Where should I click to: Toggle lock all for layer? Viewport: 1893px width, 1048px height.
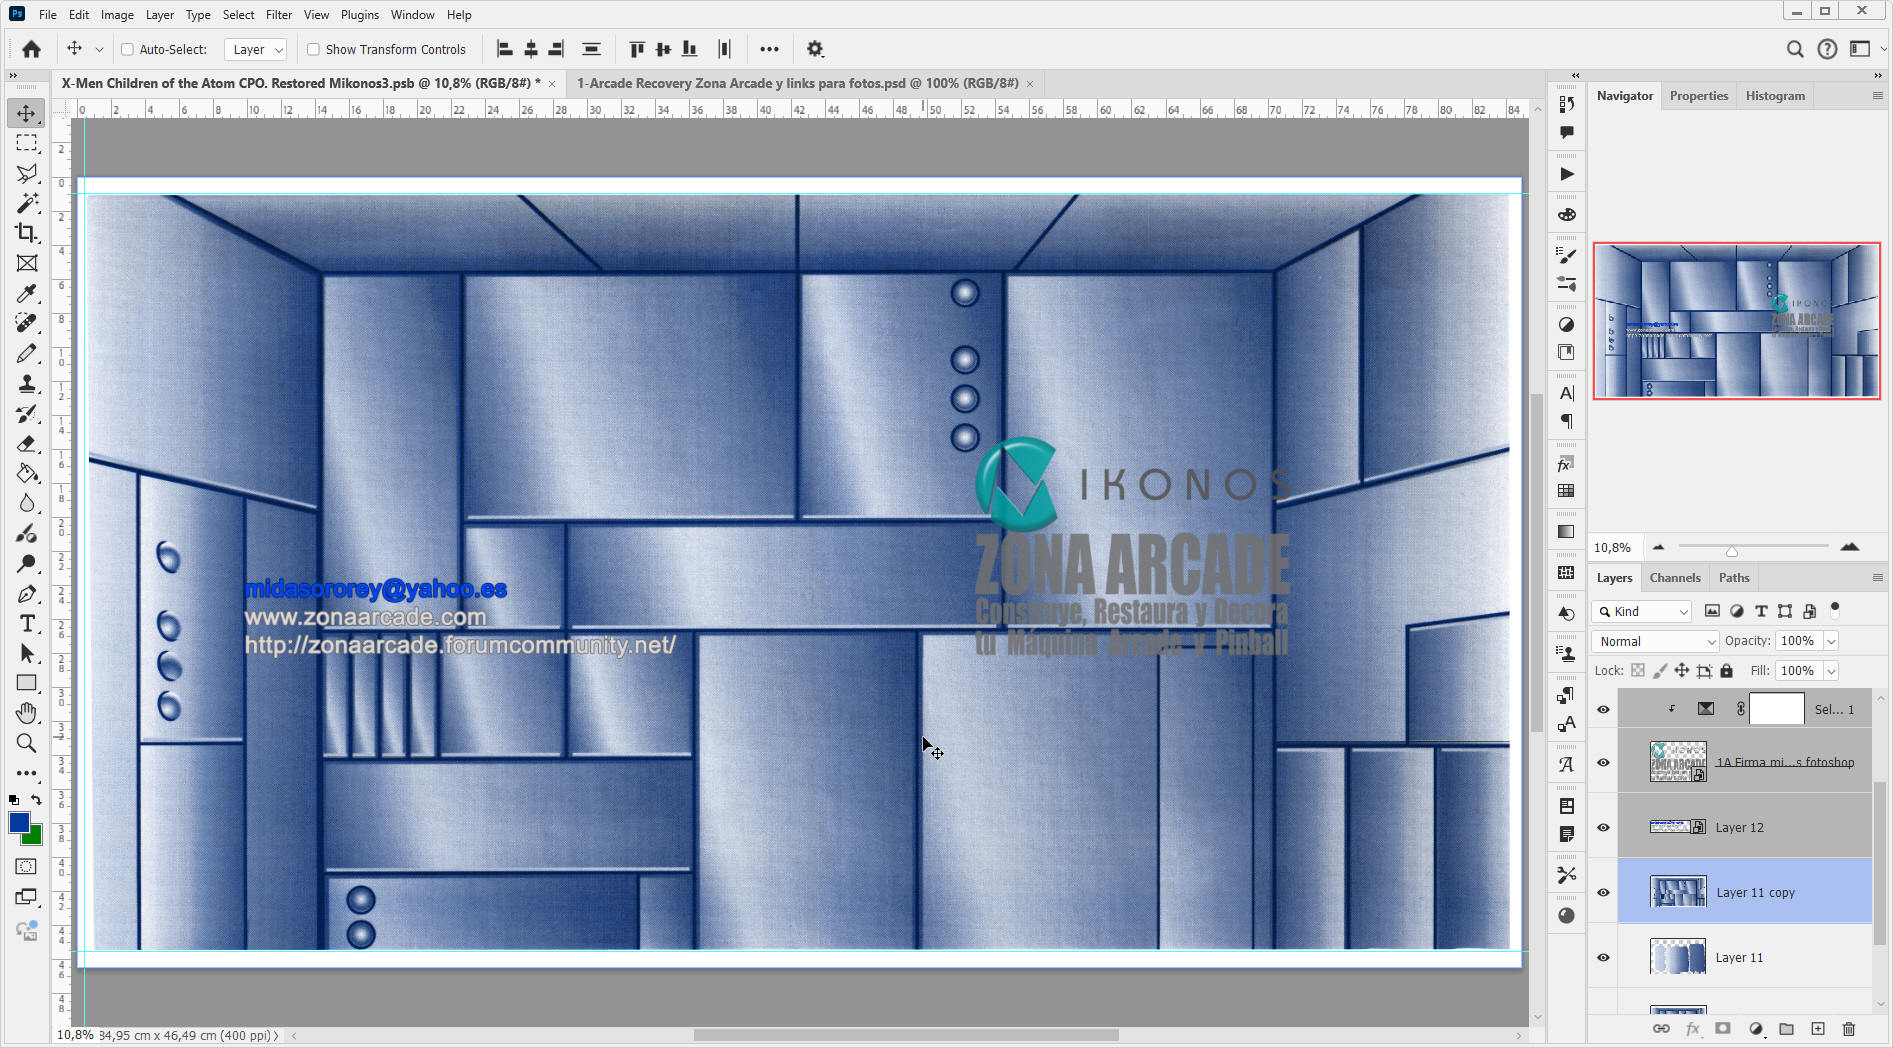tap(1726, 671)
